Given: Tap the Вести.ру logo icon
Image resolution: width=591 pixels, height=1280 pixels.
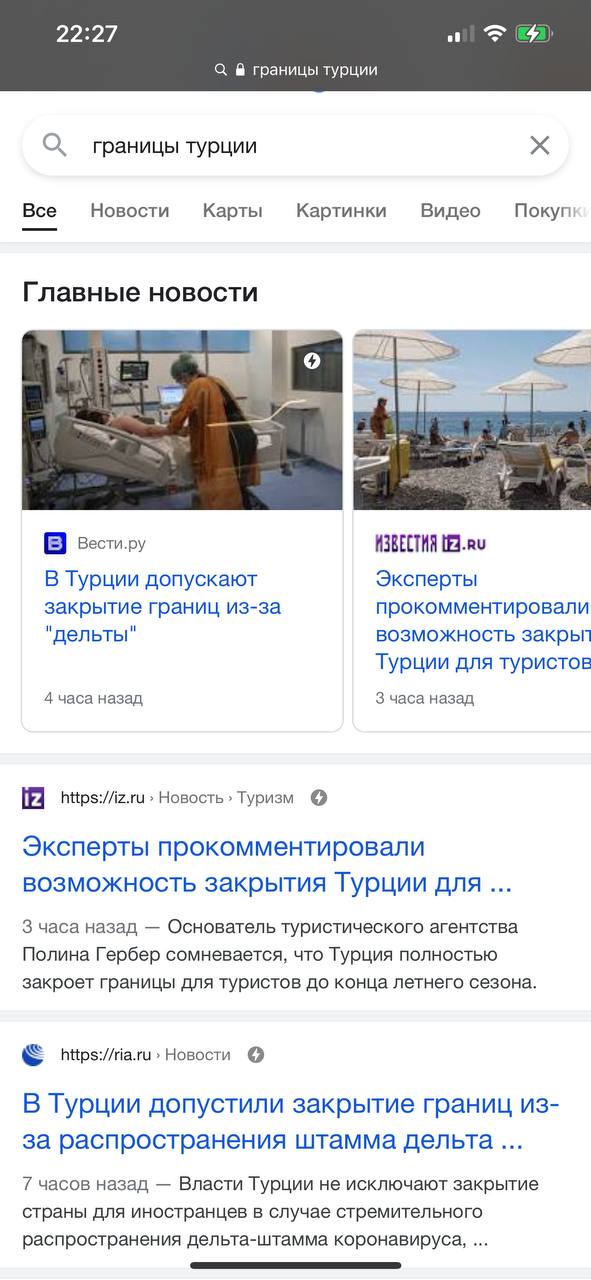Looking at the screenshot, I should [x=55, y=543].
